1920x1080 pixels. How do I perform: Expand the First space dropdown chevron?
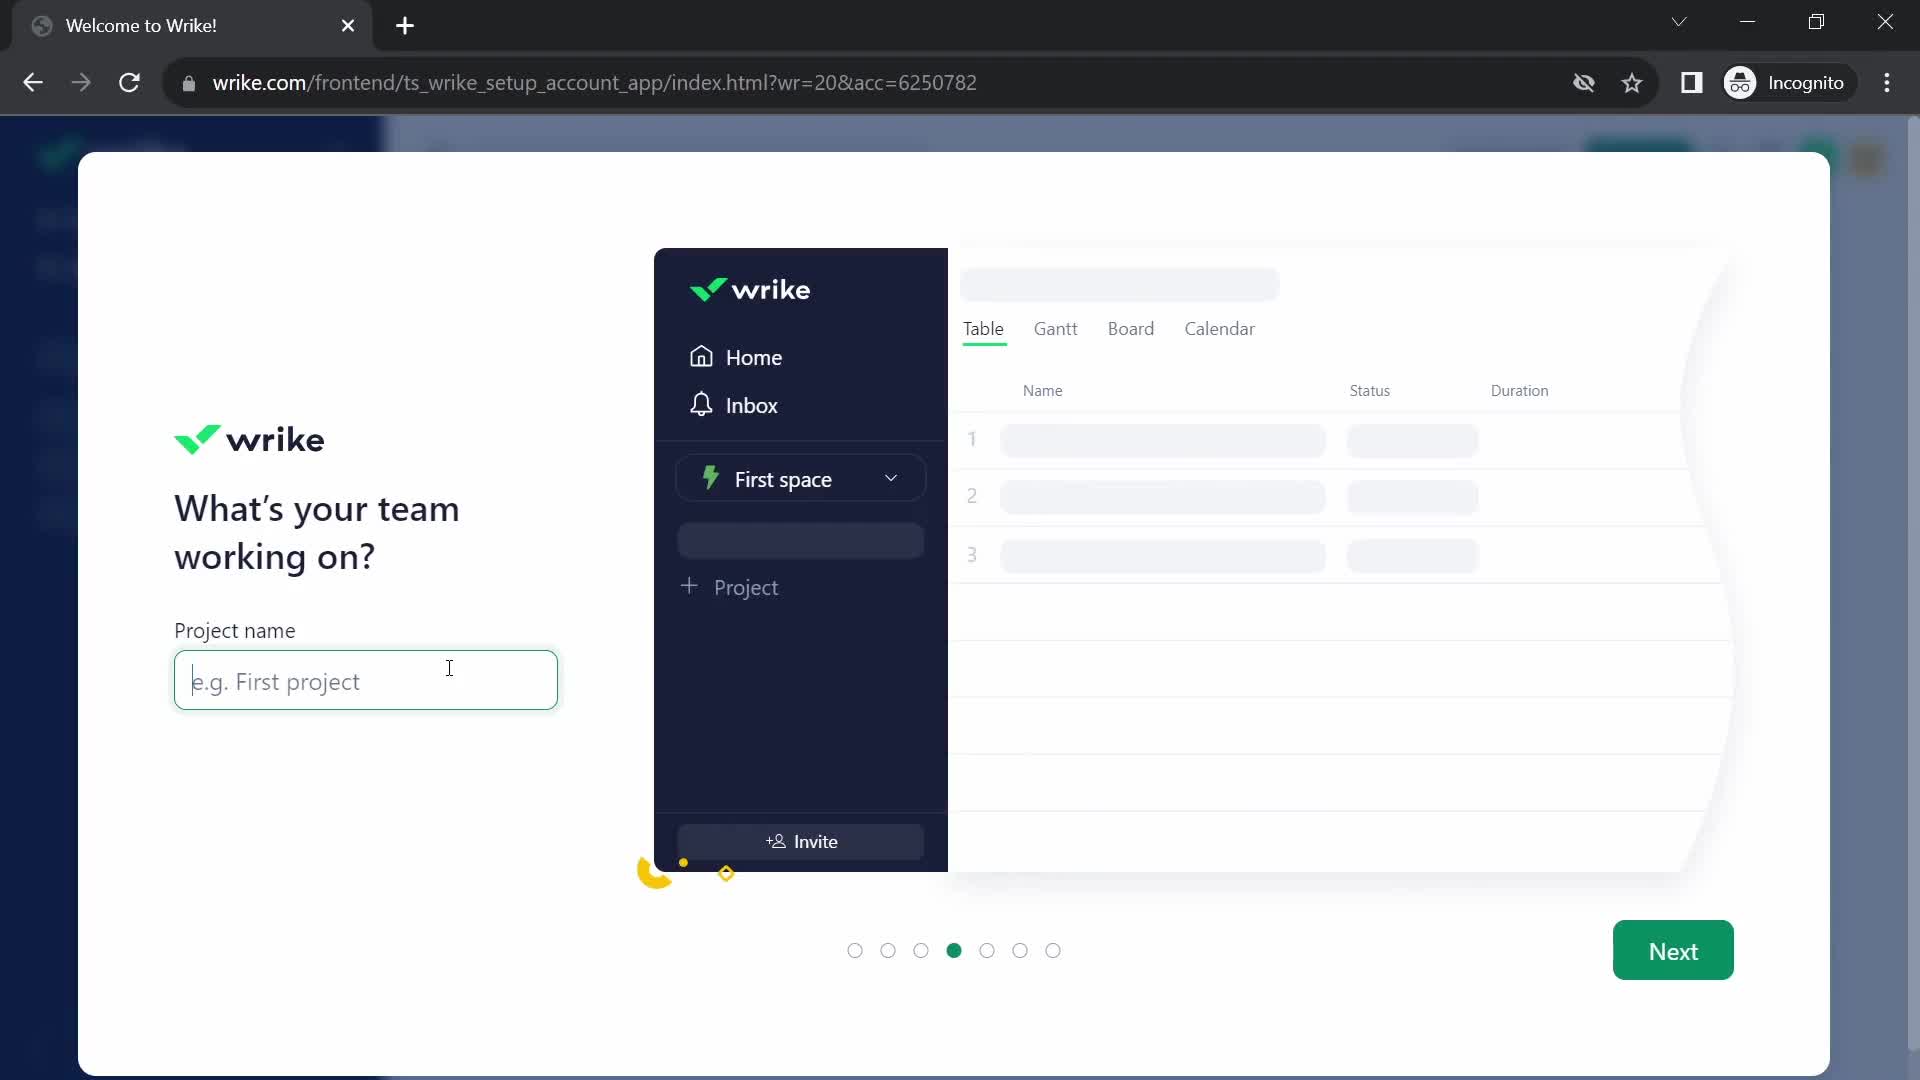pyautogui.click(x=891, y=479)
